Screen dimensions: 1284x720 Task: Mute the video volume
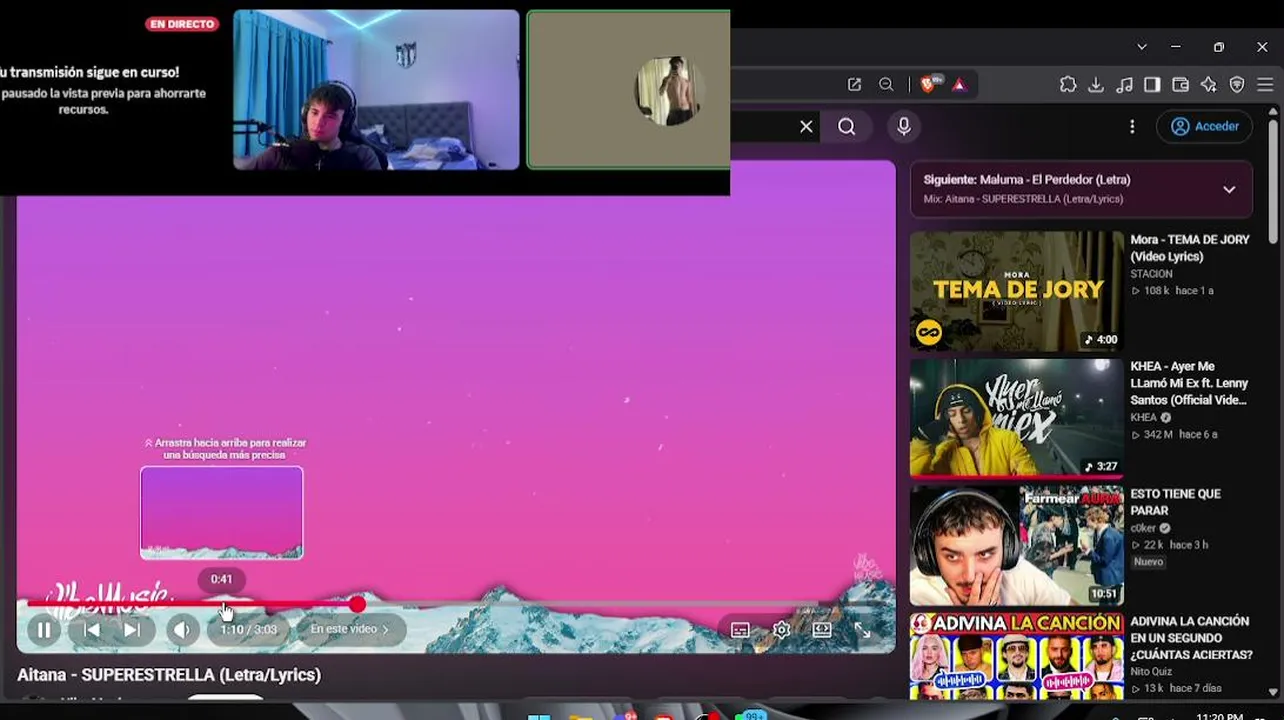tap(181, 630)
